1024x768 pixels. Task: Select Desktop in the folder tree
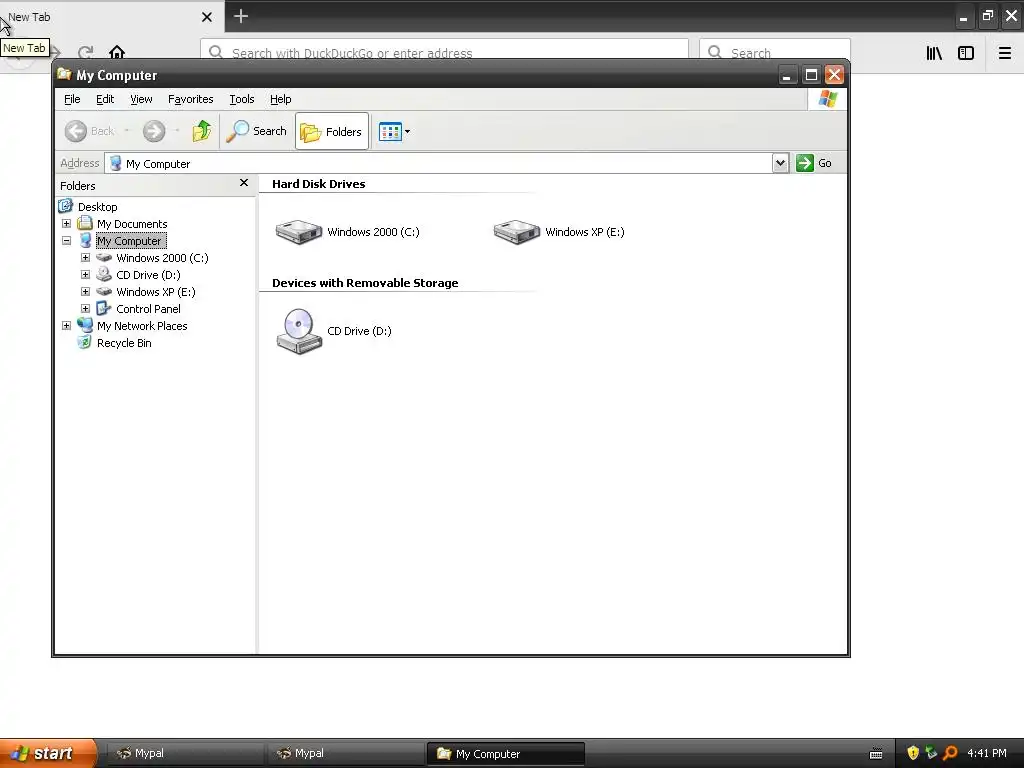pos(97,207)
